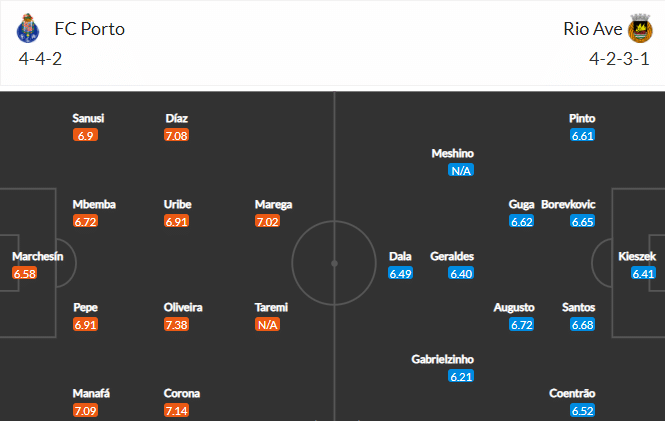This screenshot has width=665, height=421.
Task: Click the 4-2-3-1 formation label
Action: point(619,59)
